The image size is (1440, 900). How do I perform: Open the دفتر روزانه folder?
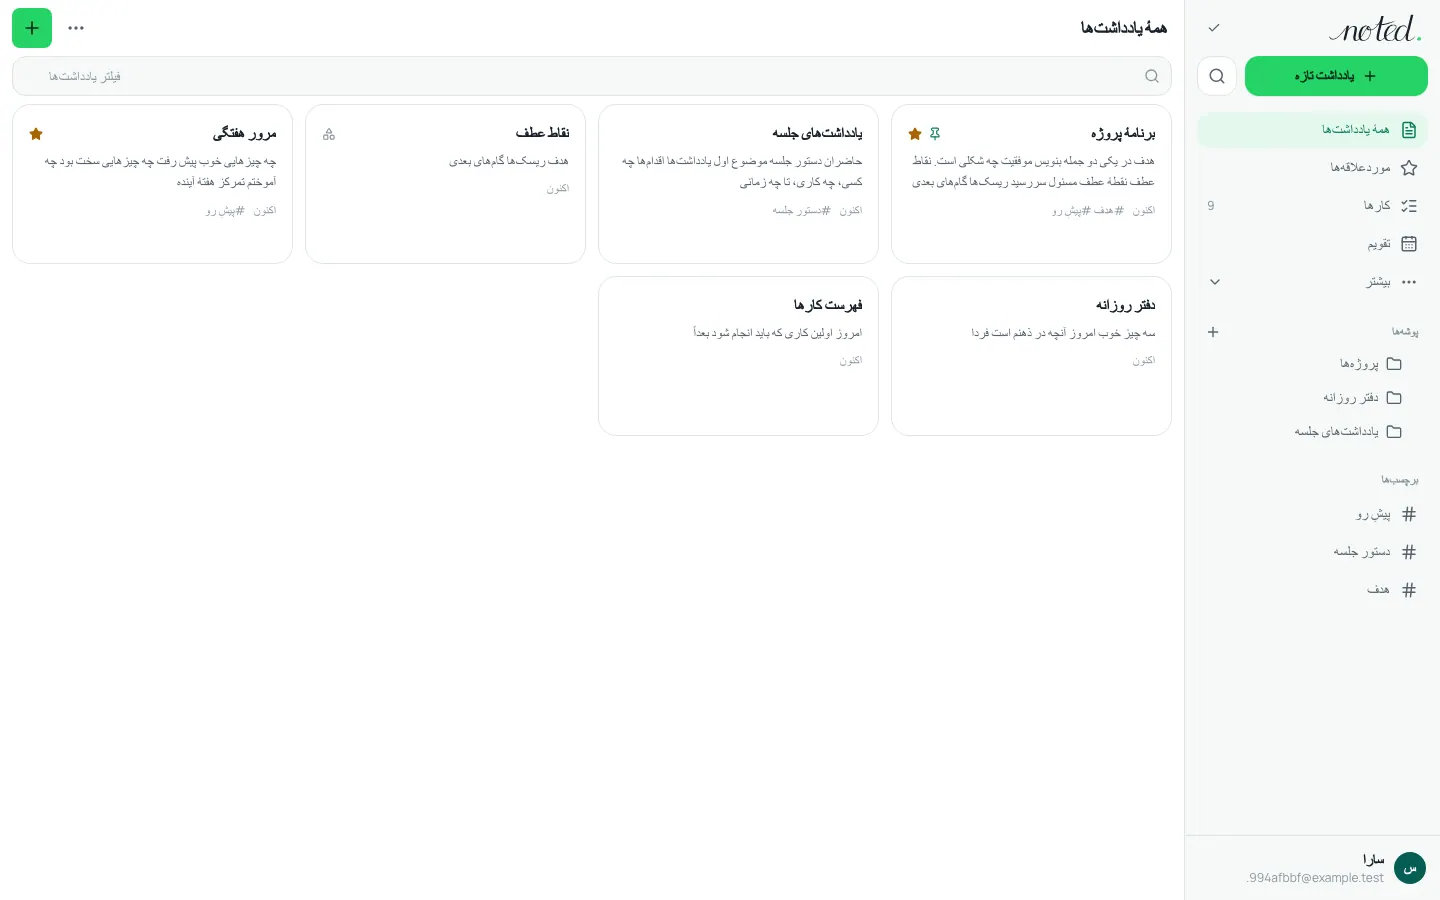[1312, 398]
